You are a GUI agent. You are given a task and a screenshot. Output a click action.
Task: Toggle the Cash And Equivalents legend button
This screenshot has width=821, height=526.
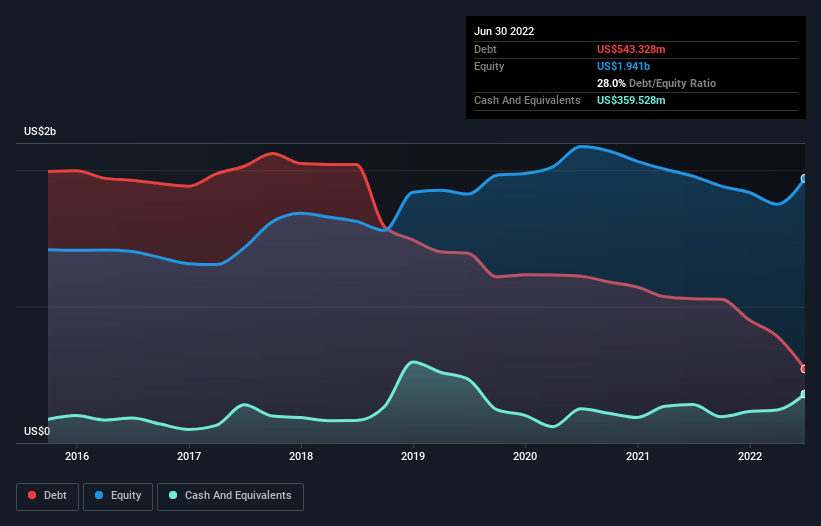(230, 496)
